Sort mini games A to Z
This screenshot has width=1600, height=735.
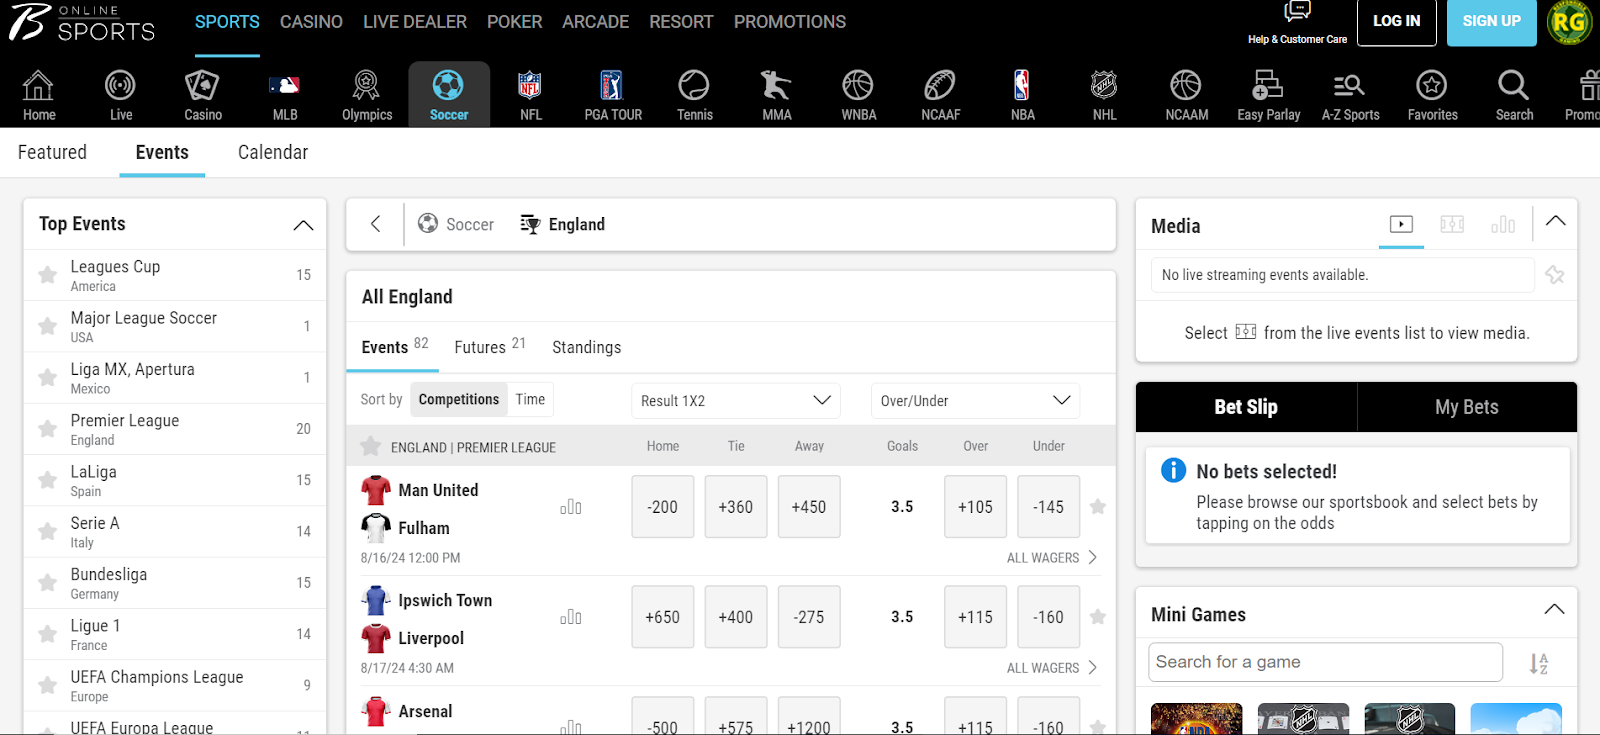(1539, 663)
